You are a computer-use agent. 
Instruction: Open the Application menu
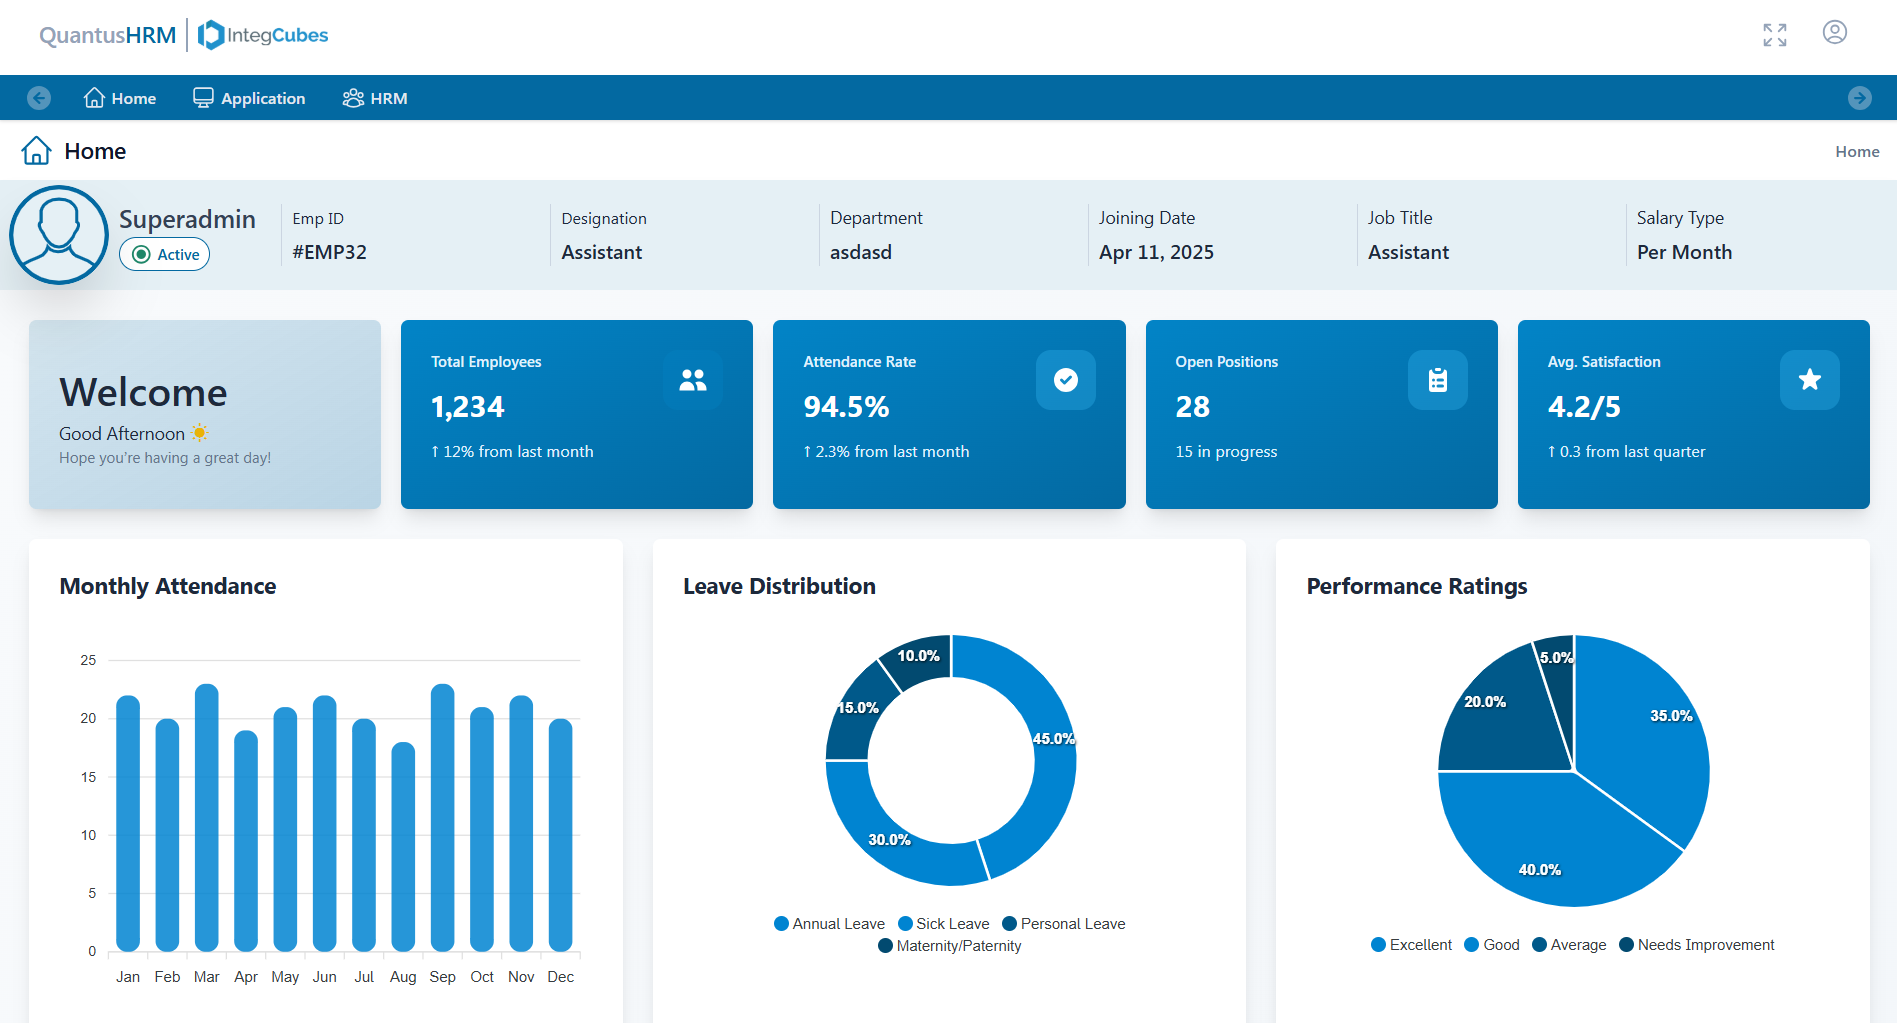click(x=249, y=98)
